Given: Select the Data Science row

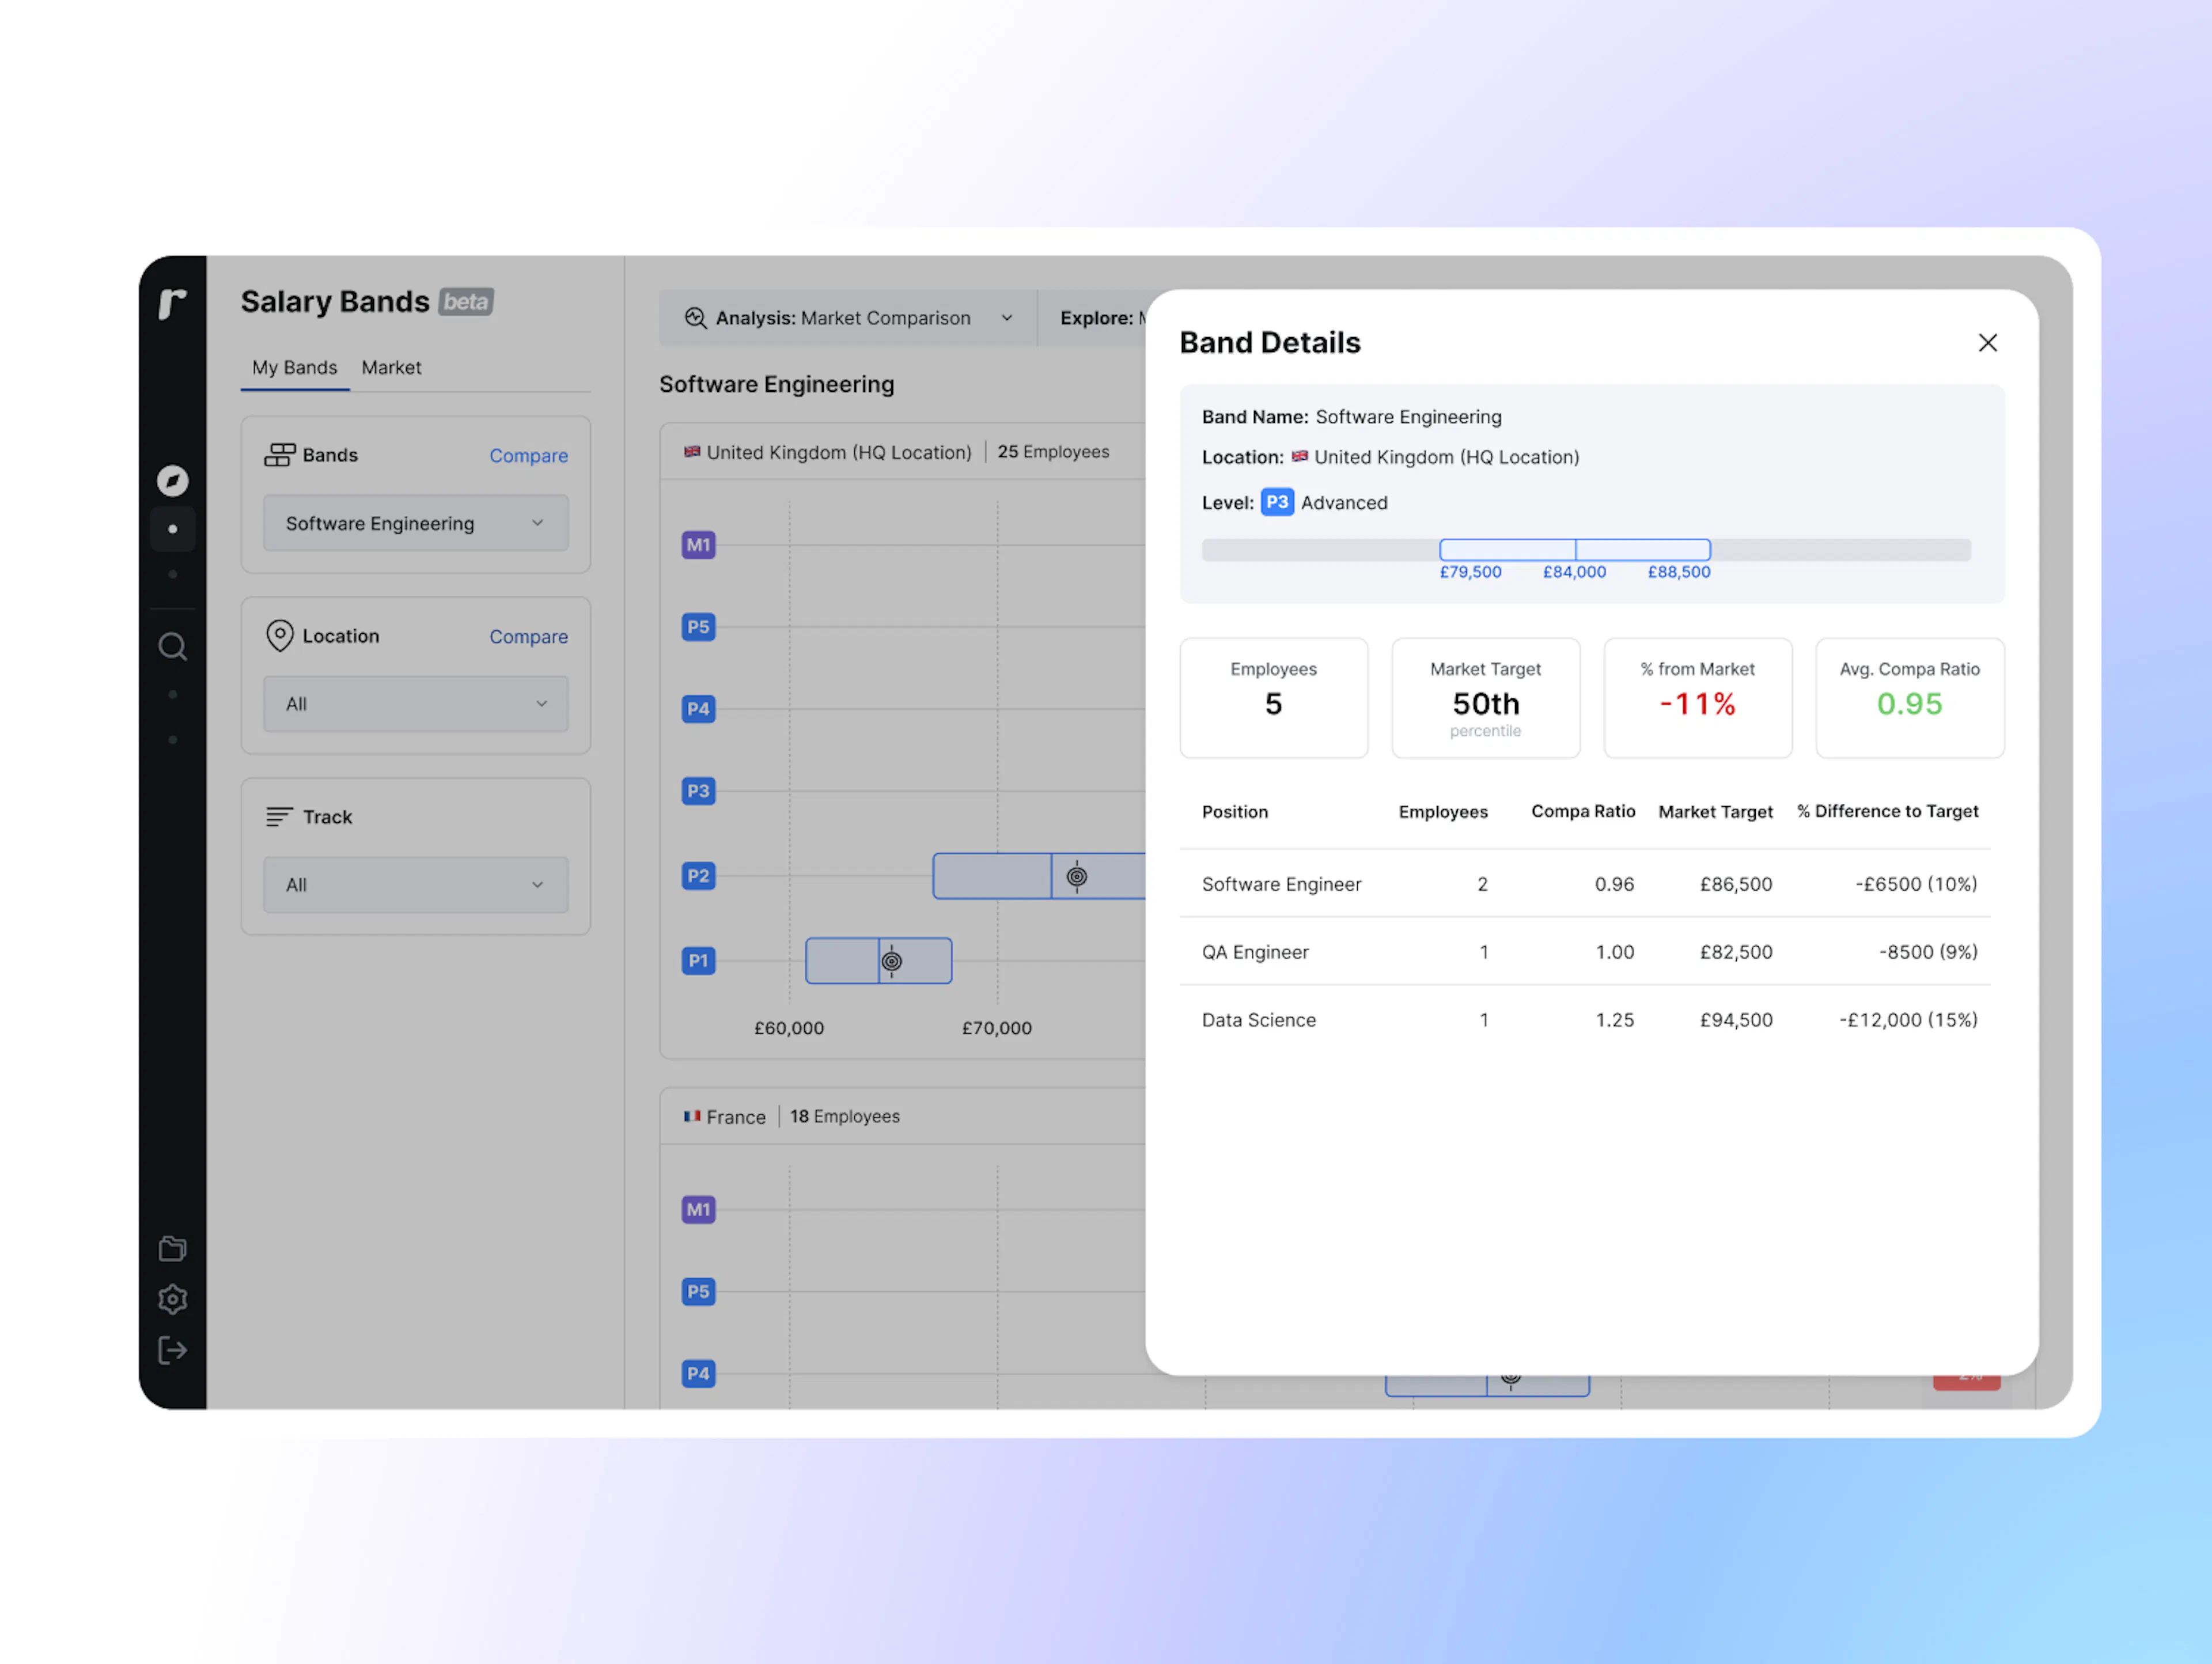Looking at the screenshot, I should 1585,1020.
